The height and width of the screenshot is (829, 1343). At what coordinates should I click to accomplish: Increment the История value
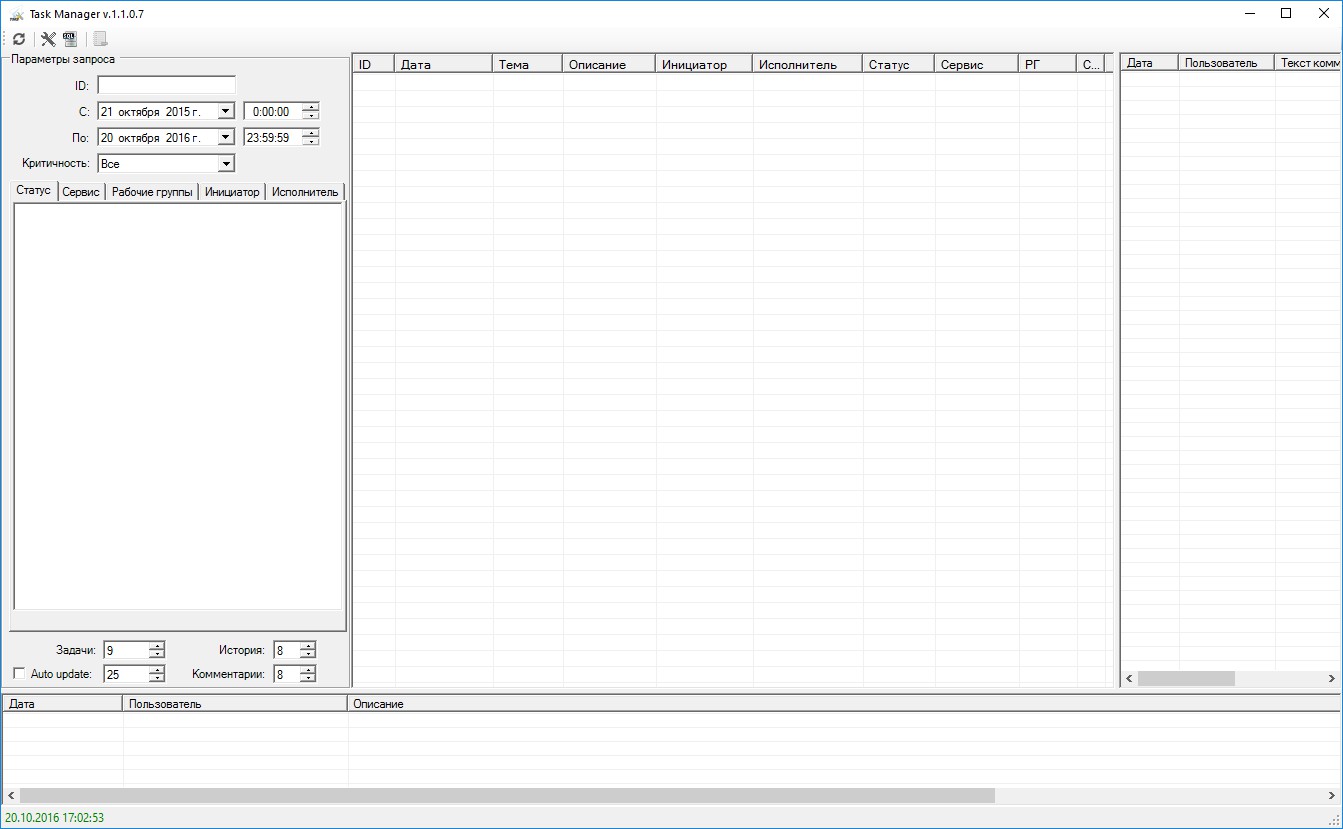click(307, 646)
